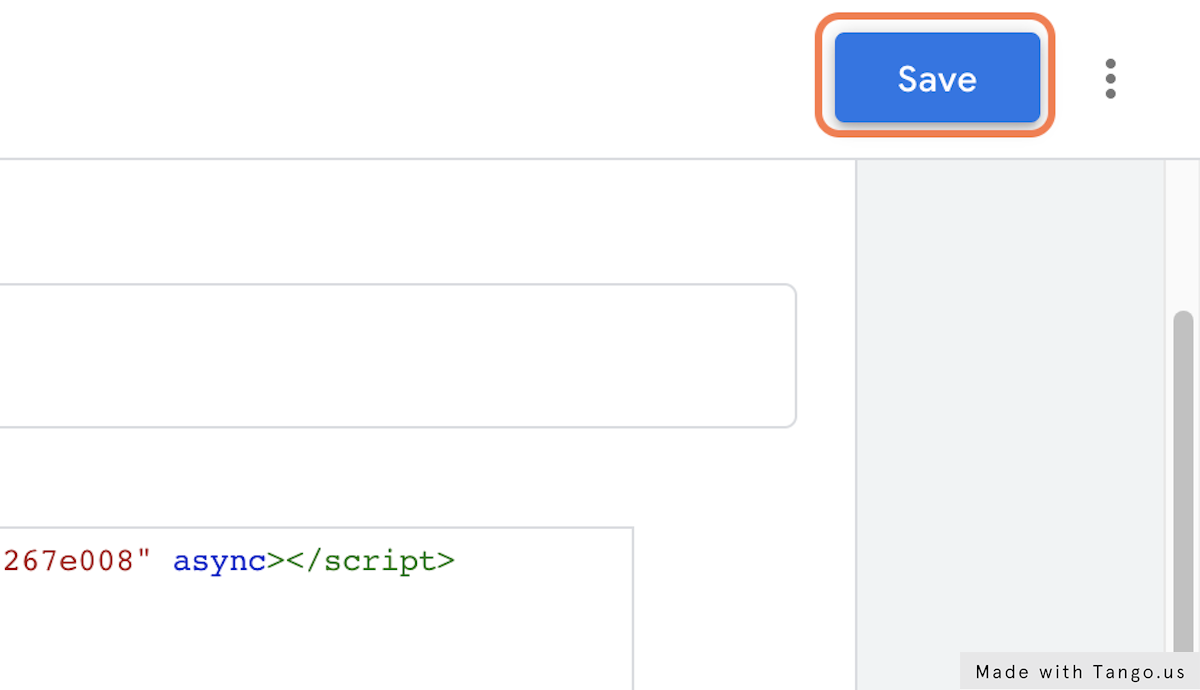Click inside the empty tag name field
The width and height of the screenshot is (1200, 690).
click(398, 356)
